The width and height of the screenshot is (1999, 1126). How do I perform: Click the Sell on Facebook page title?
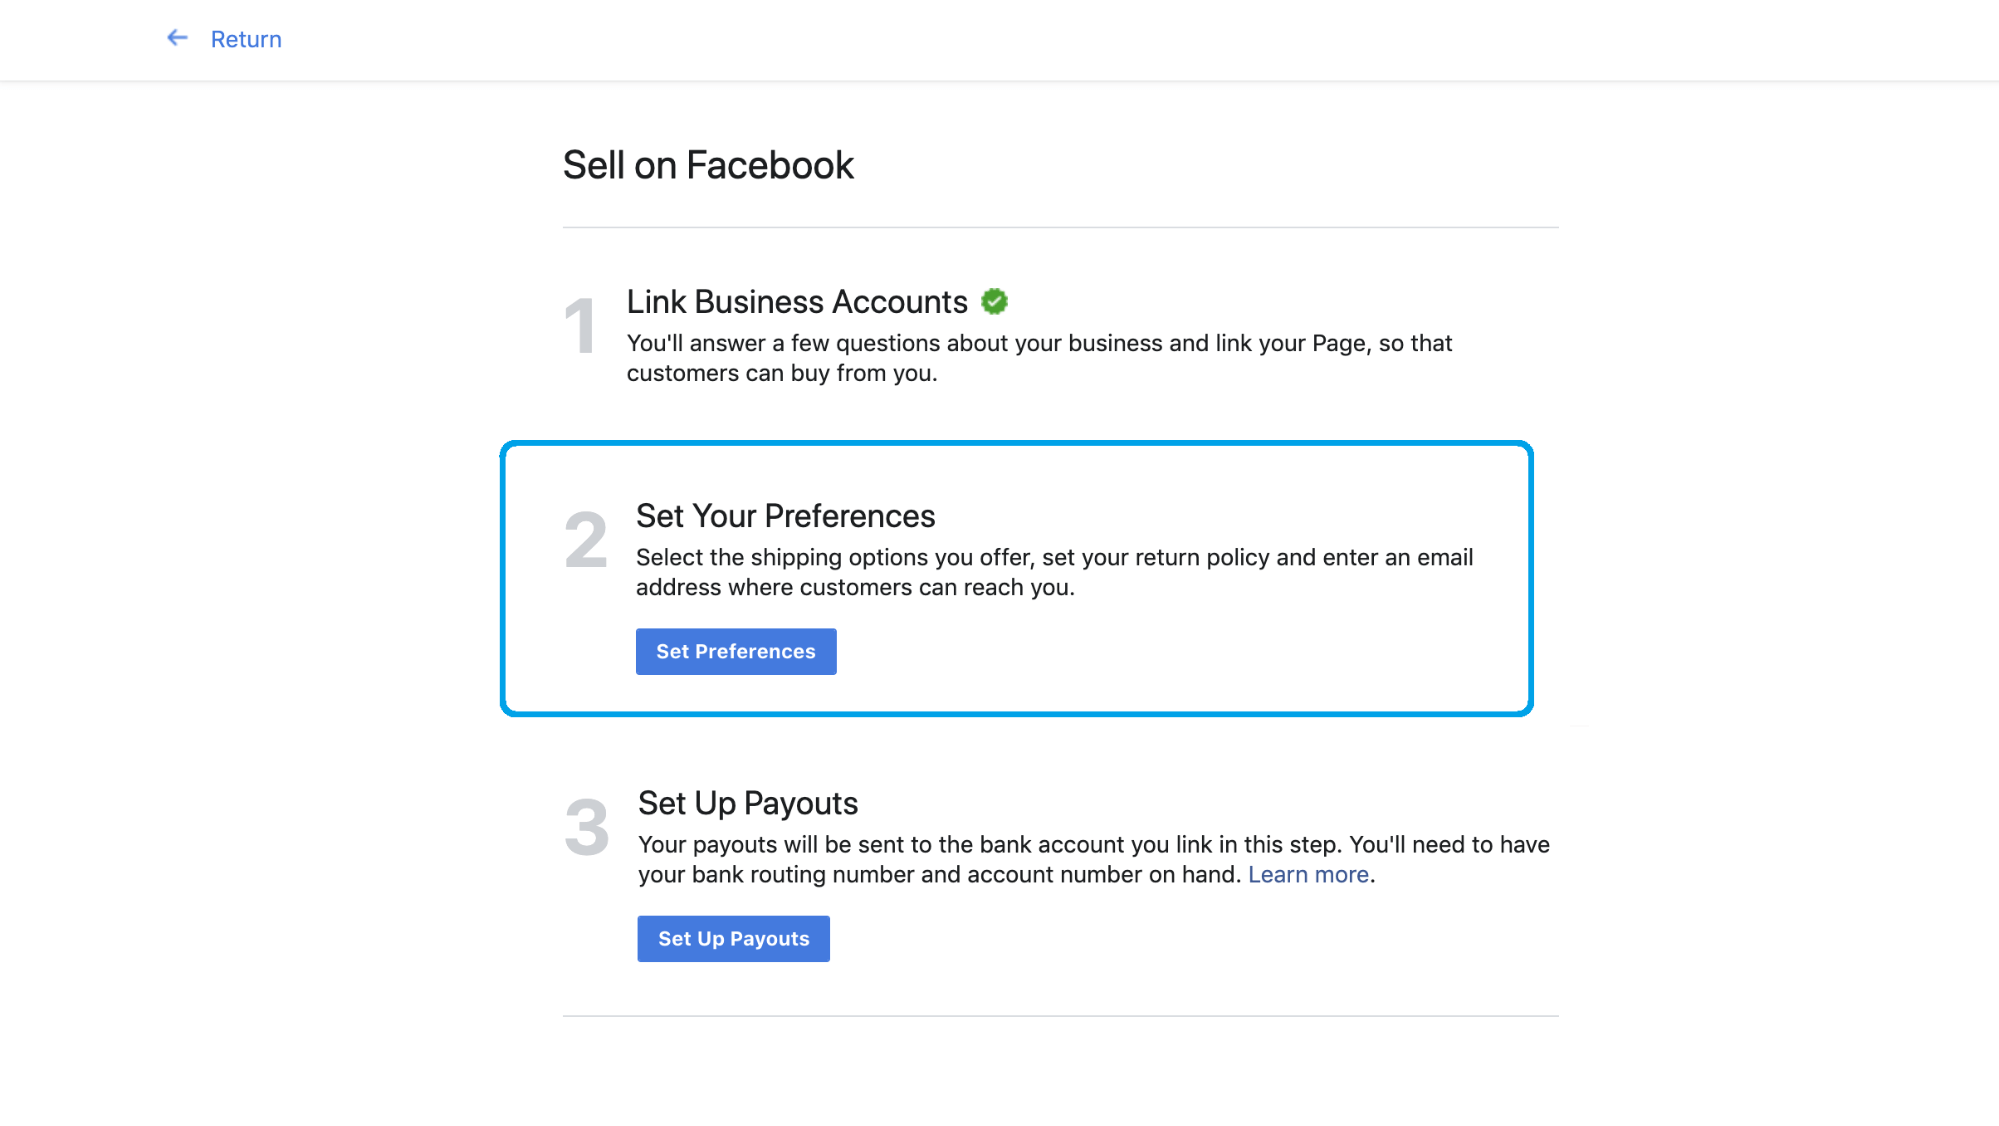pos(707,165)
